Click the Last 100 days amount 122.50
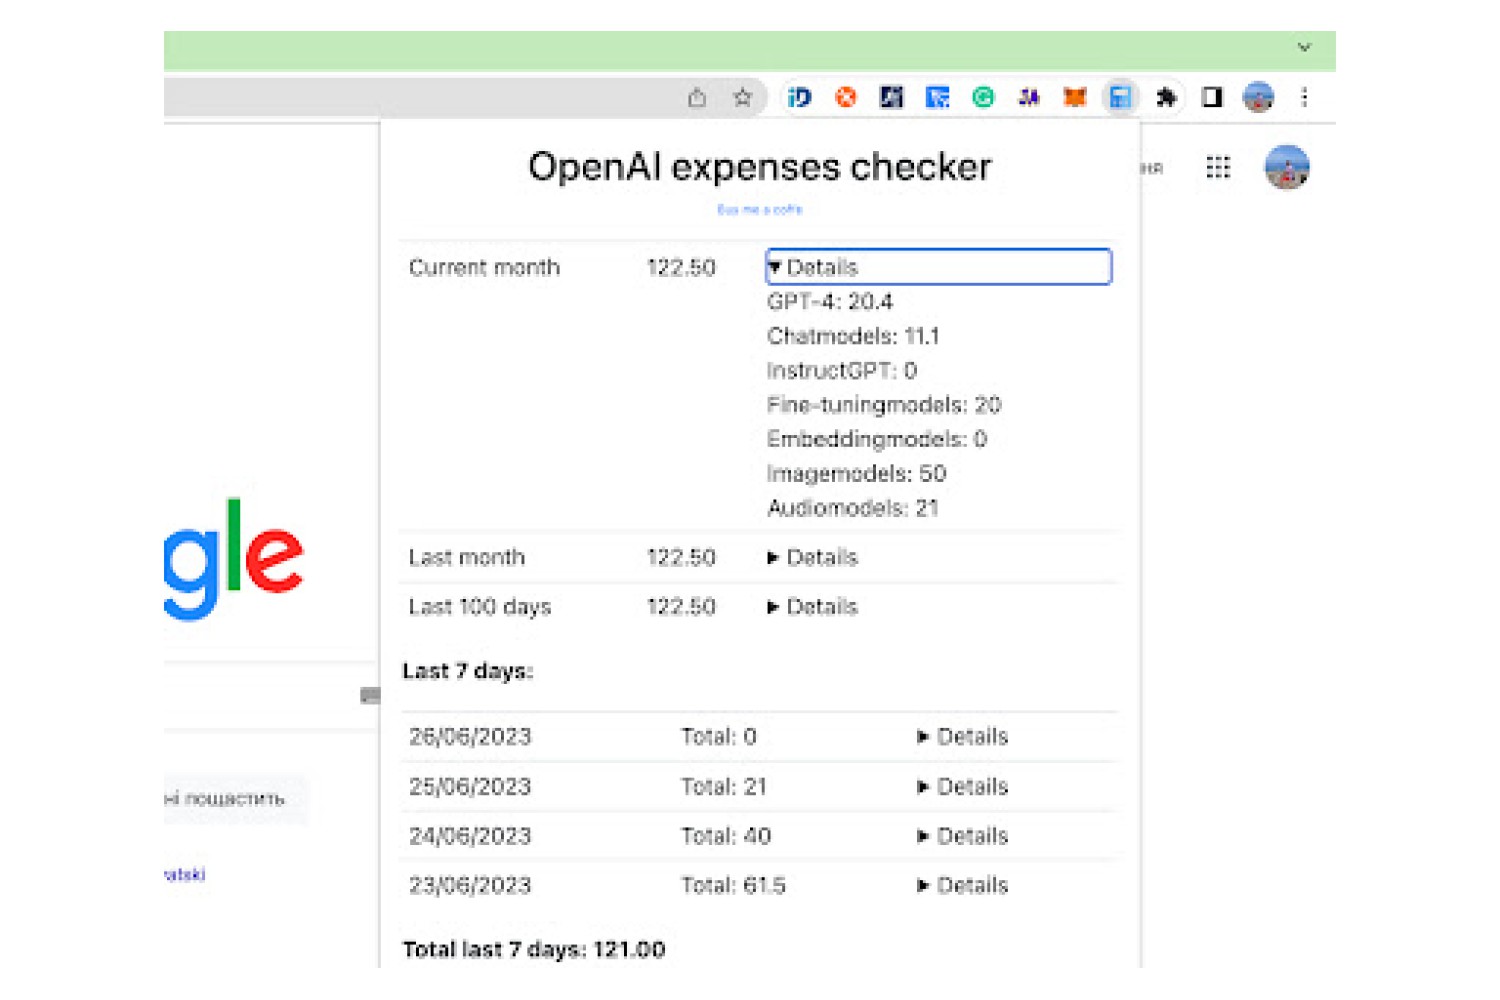Image resolution: width=1500 pixels, height=1000 pixels. point(681,607)
